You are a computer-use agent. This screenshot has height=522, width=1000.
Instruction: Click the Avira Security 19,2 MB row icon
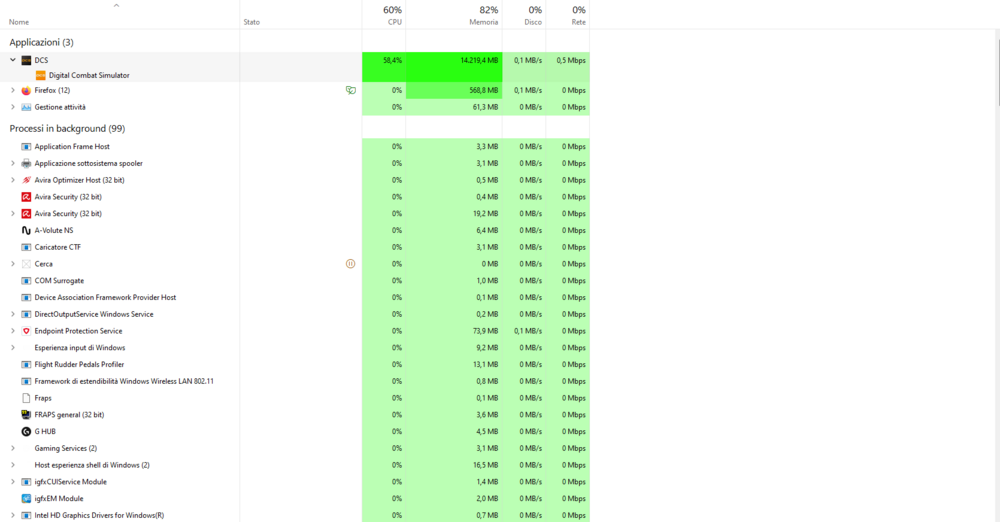[26, 214]
